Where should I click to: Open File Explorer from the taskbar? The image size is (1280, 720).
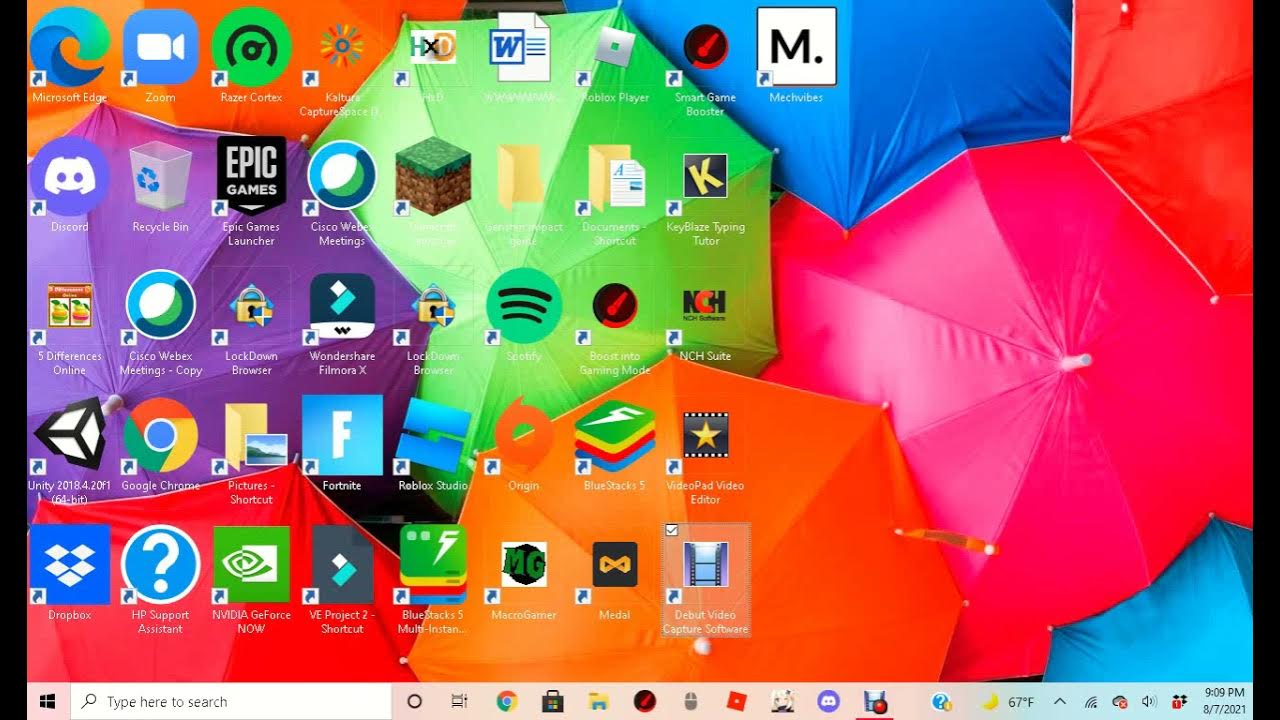(x=598, y=701)
